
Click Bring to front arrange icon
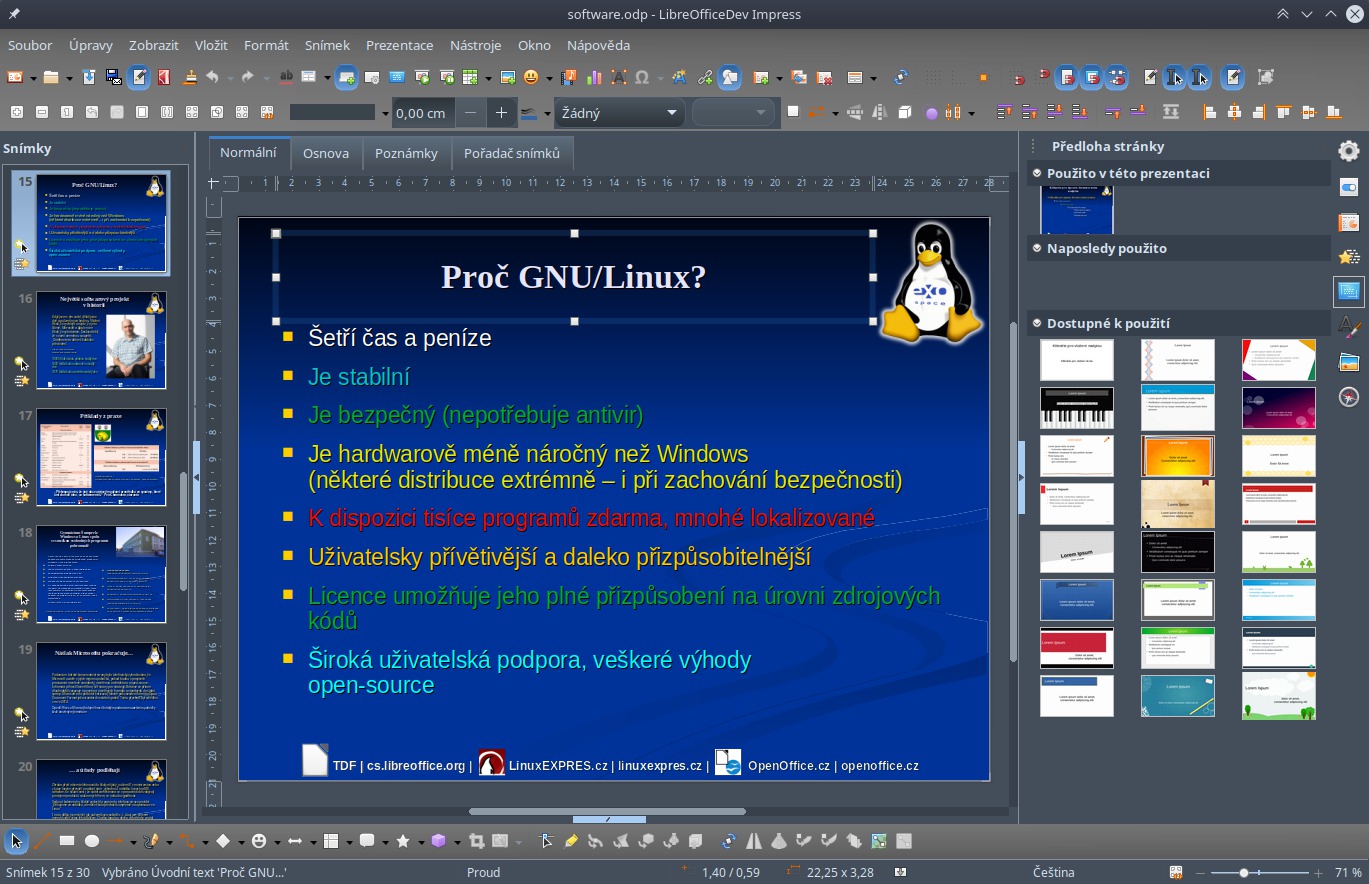1004,112
